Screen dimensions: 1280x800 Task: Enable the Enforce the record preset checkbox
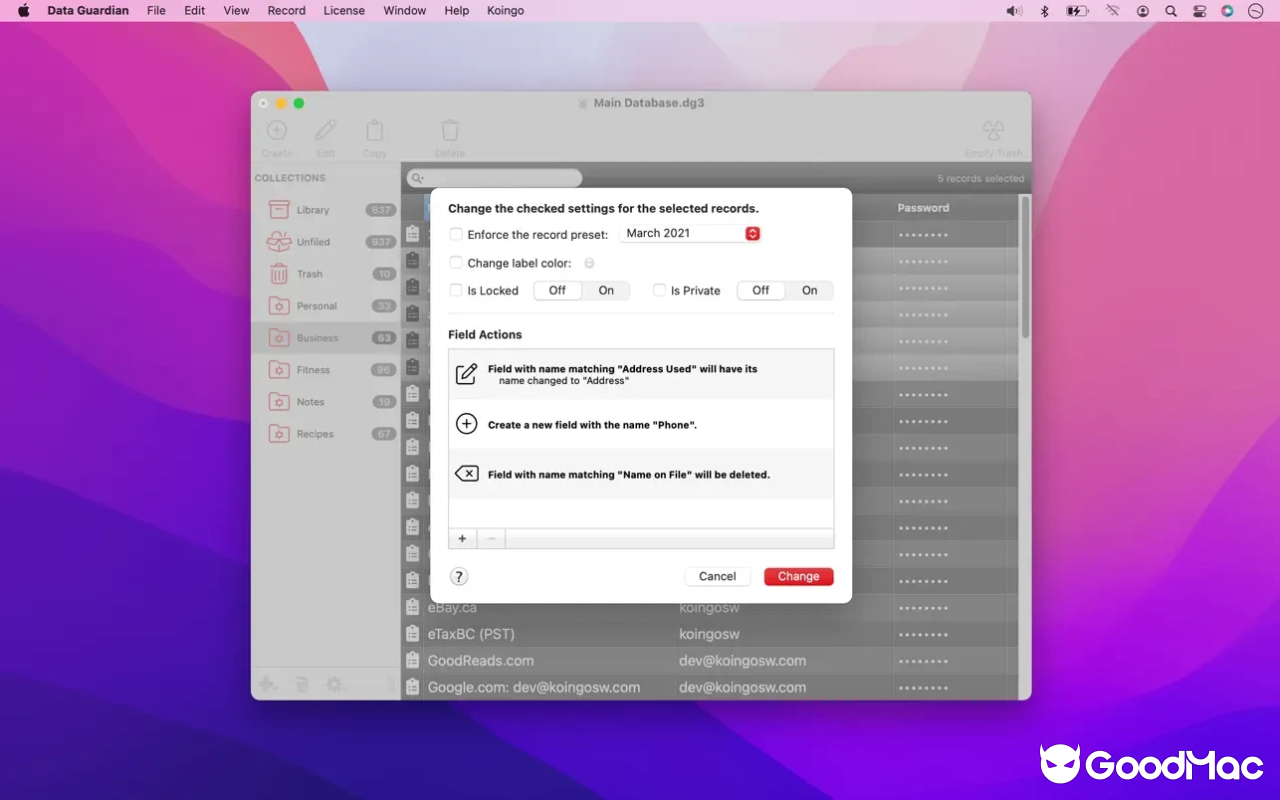[x=456, y=234]
